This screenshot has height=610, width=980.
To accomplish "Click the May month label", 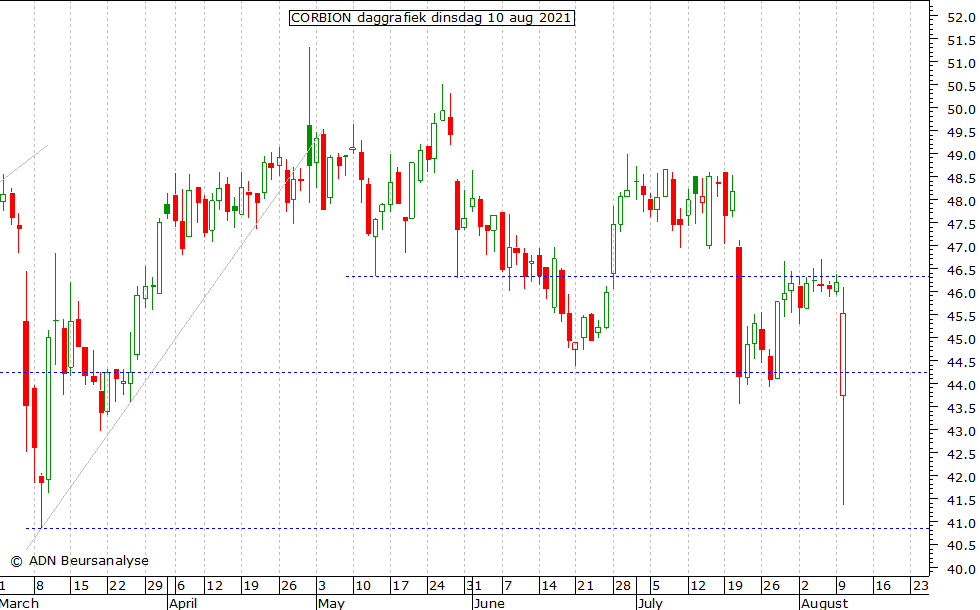I will [331, 603].
